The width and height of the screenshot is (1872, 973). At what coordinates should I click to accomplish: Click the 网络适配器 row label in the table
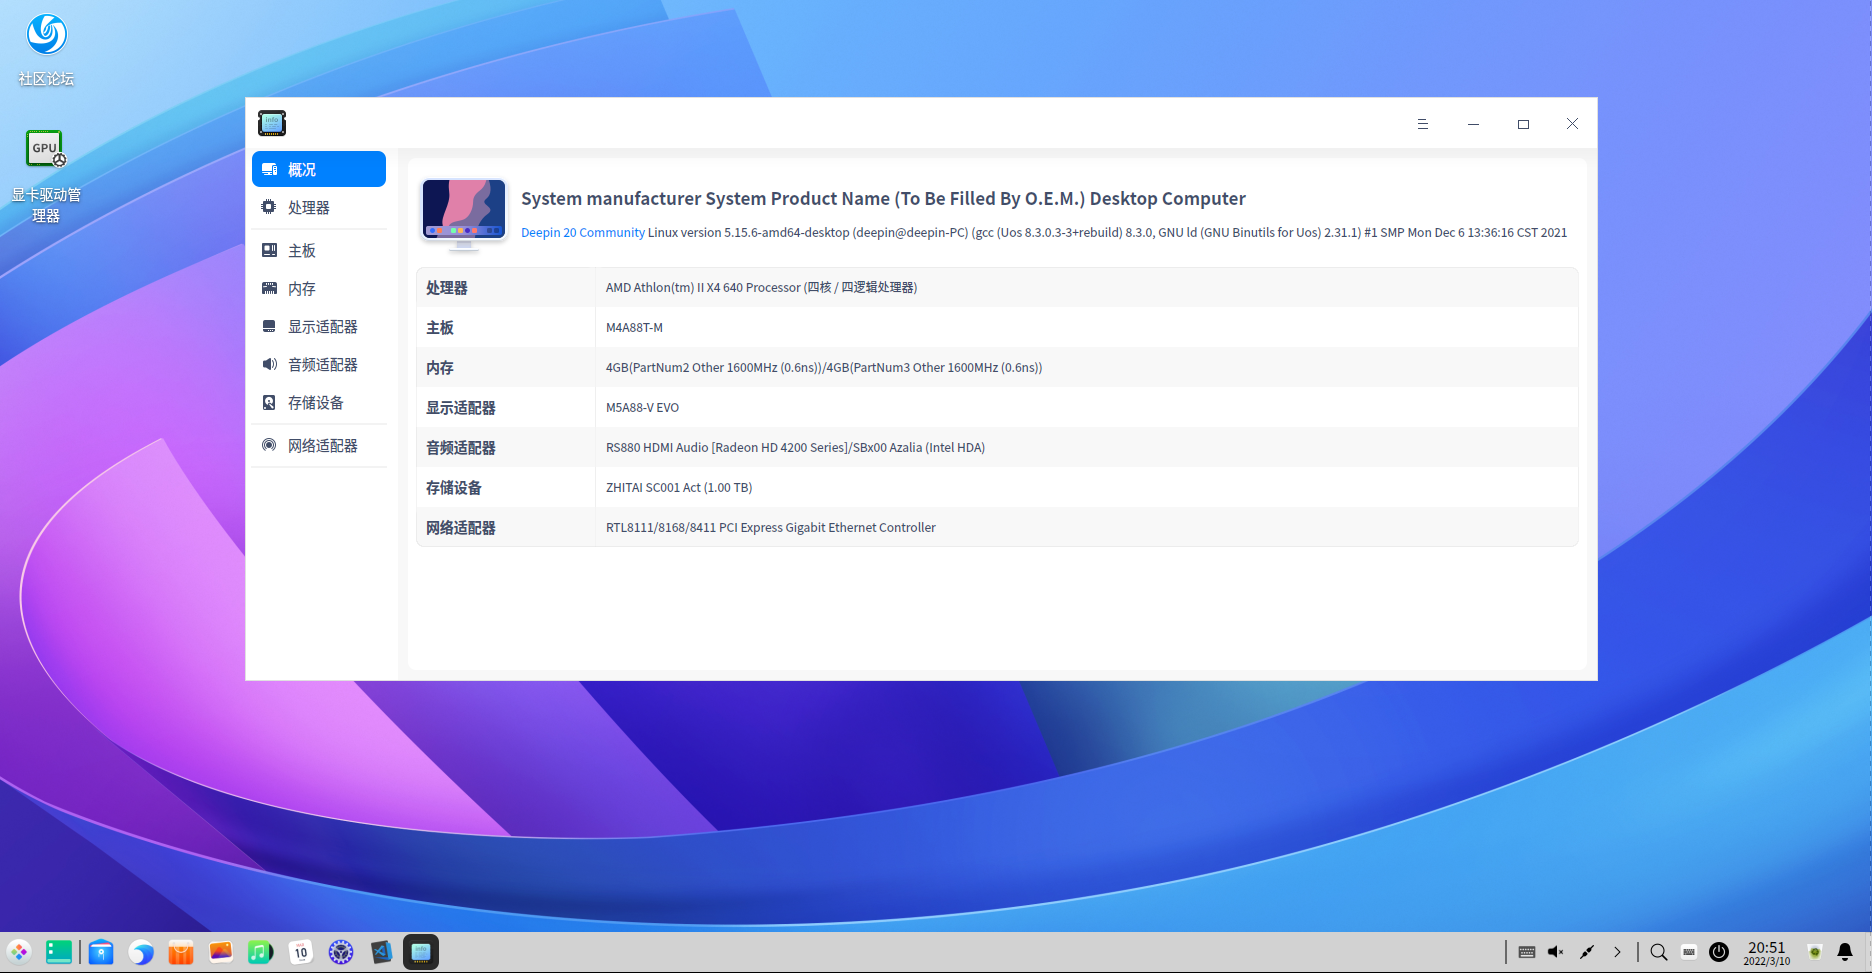pos(461,528)
